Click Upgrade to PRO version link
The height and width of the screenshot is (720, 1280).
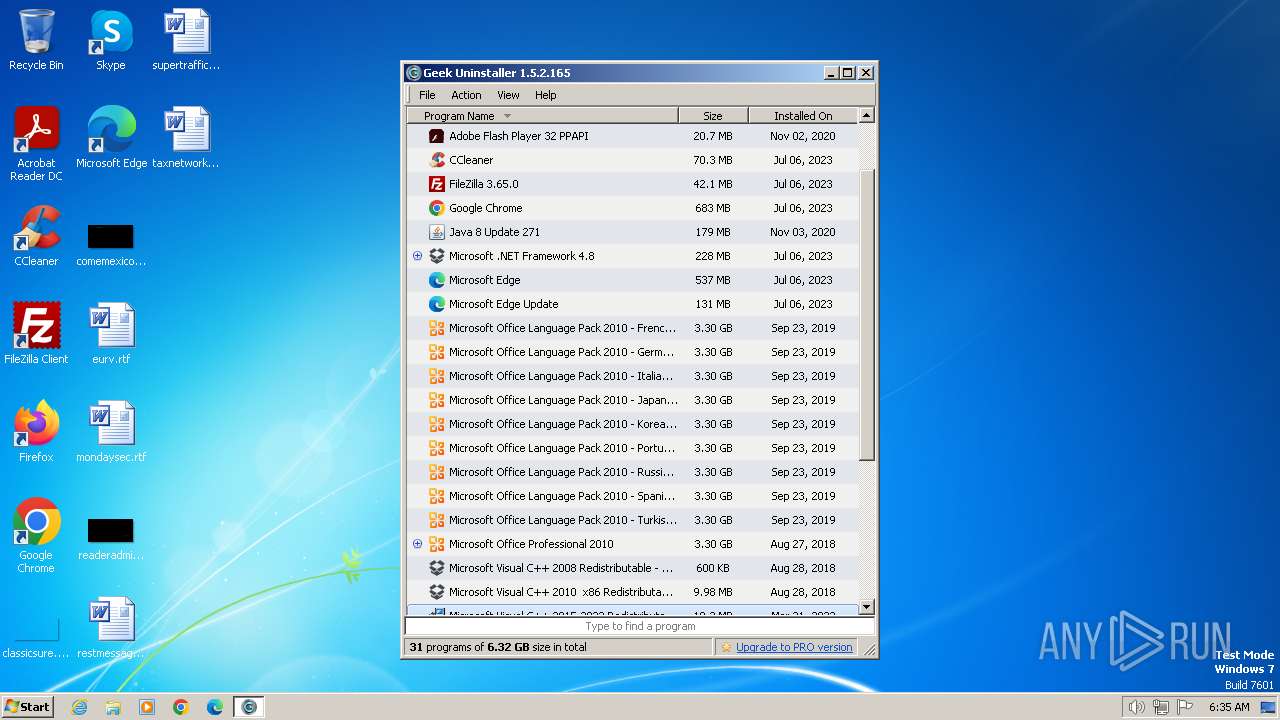794,647
